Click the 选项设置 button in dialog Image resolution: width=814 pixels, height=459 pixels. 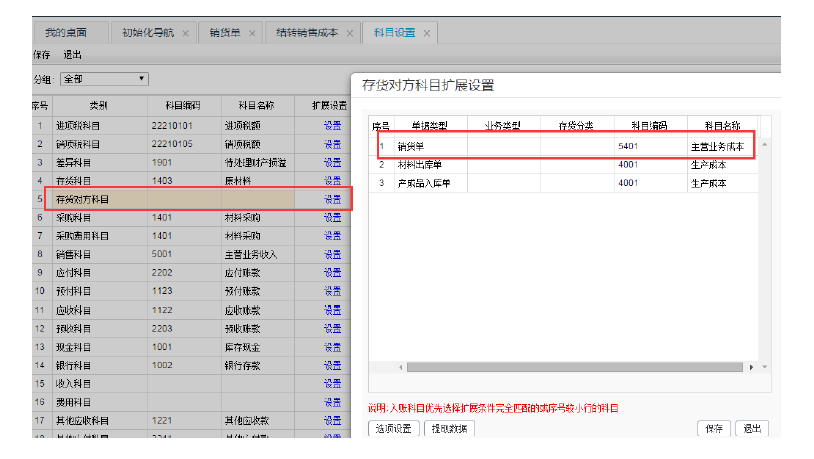[x=393, y=428]
